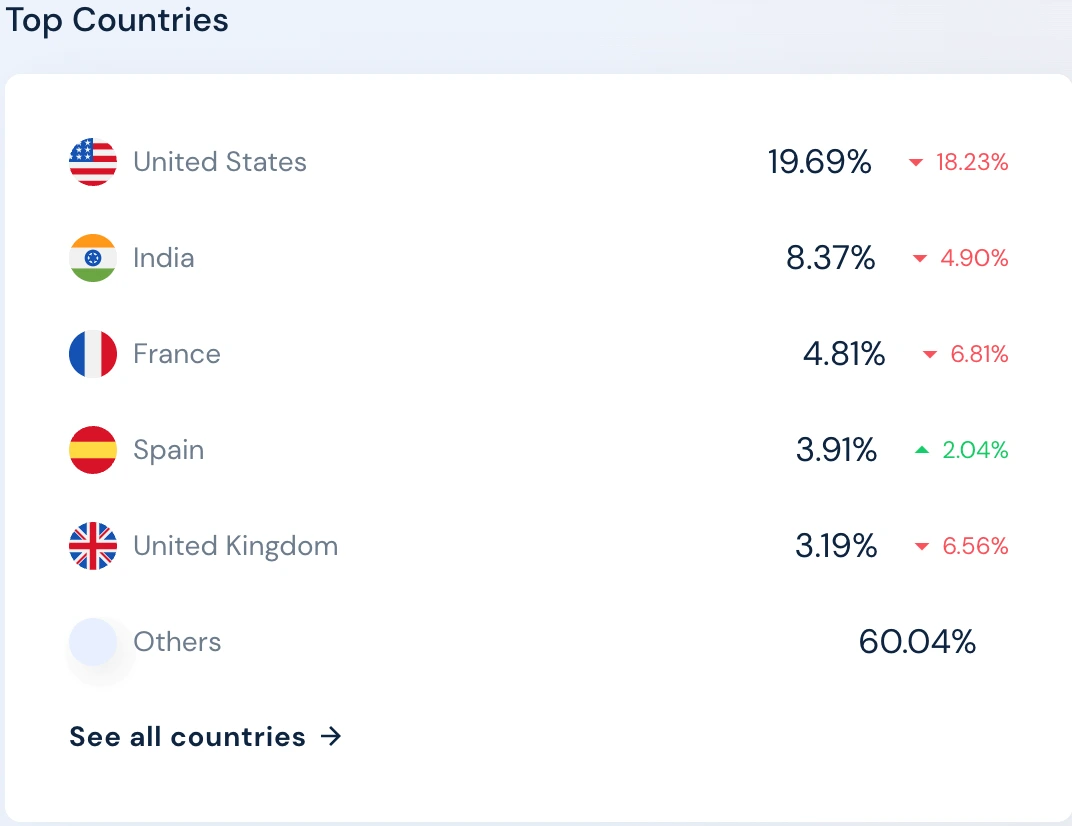Click the Spain country label
The image size is (1072, 826).
click(169, 450)
